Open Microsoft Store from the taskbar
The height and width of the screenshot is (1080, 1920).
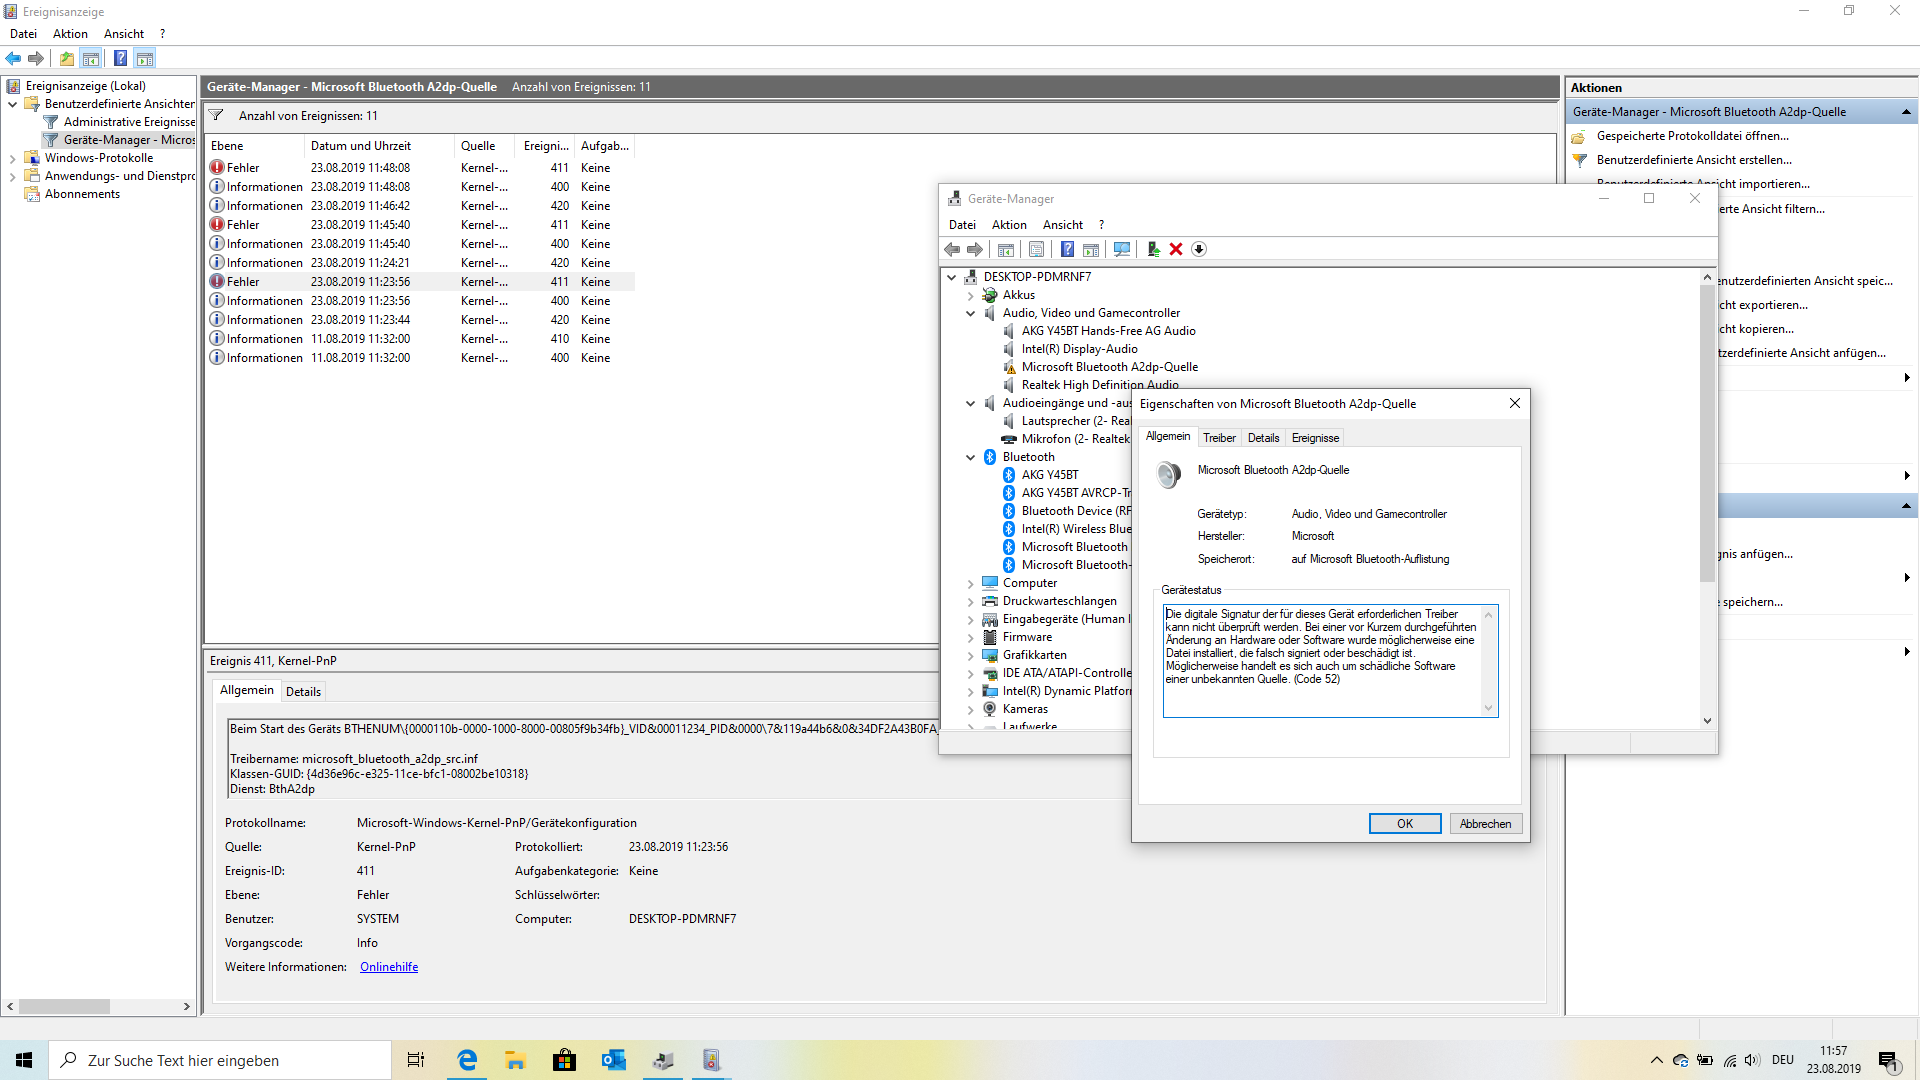[x=565, y=1060]
